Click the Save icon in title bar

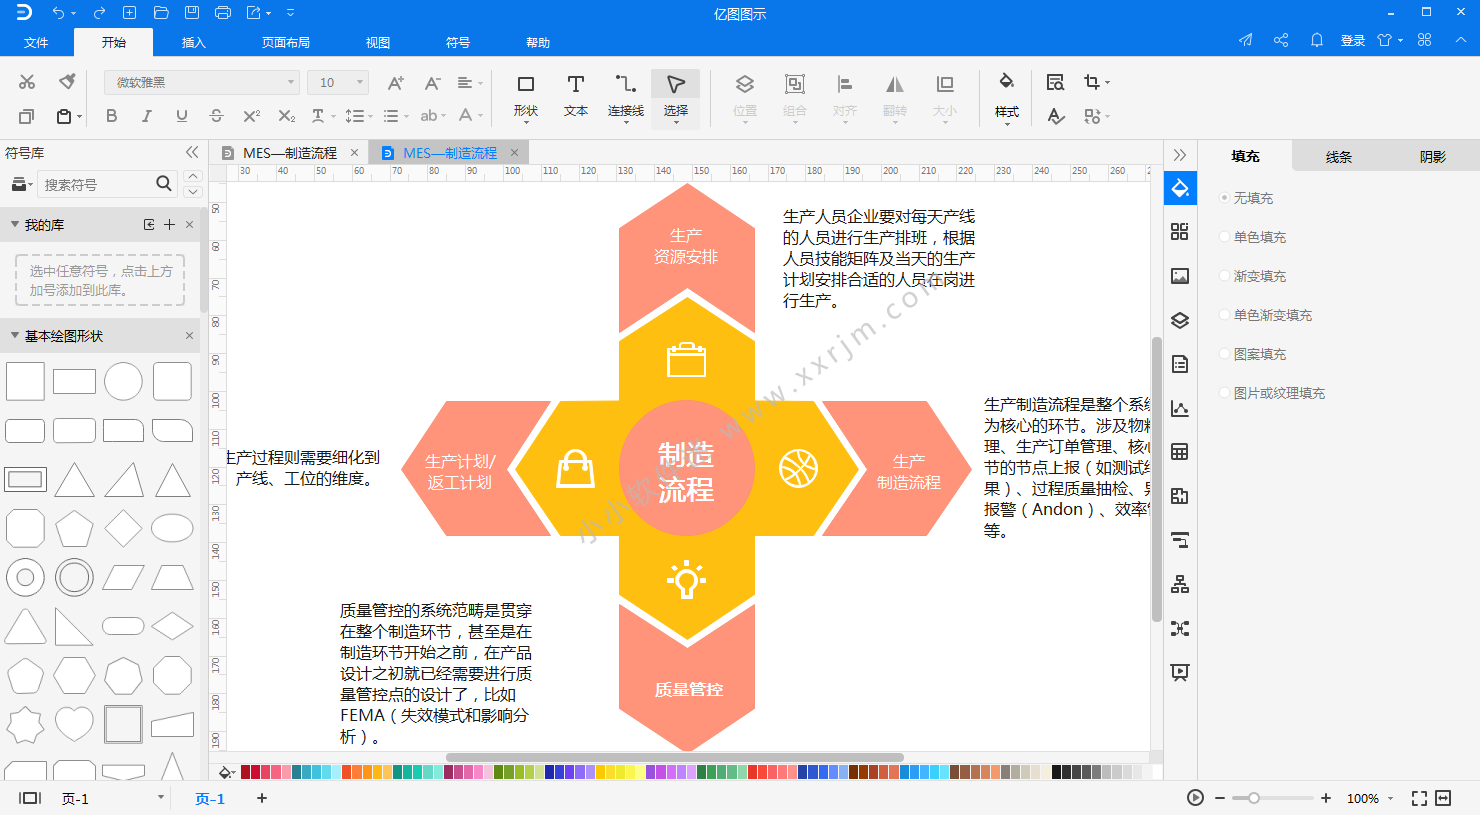tap(192, 13)
